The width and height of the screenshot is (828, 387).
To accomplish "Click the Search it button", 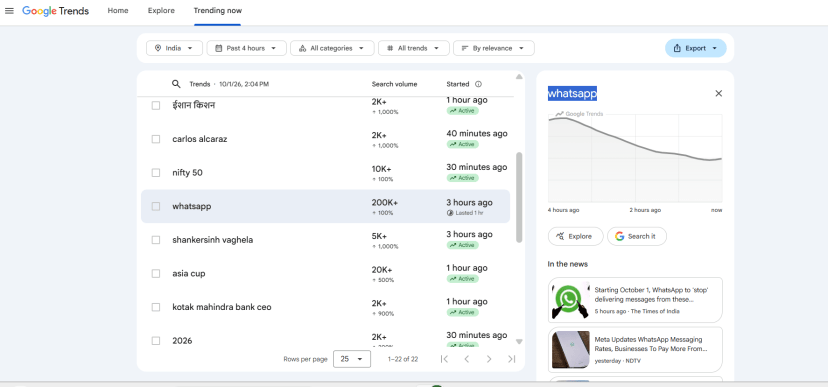I will click(637, 237).
